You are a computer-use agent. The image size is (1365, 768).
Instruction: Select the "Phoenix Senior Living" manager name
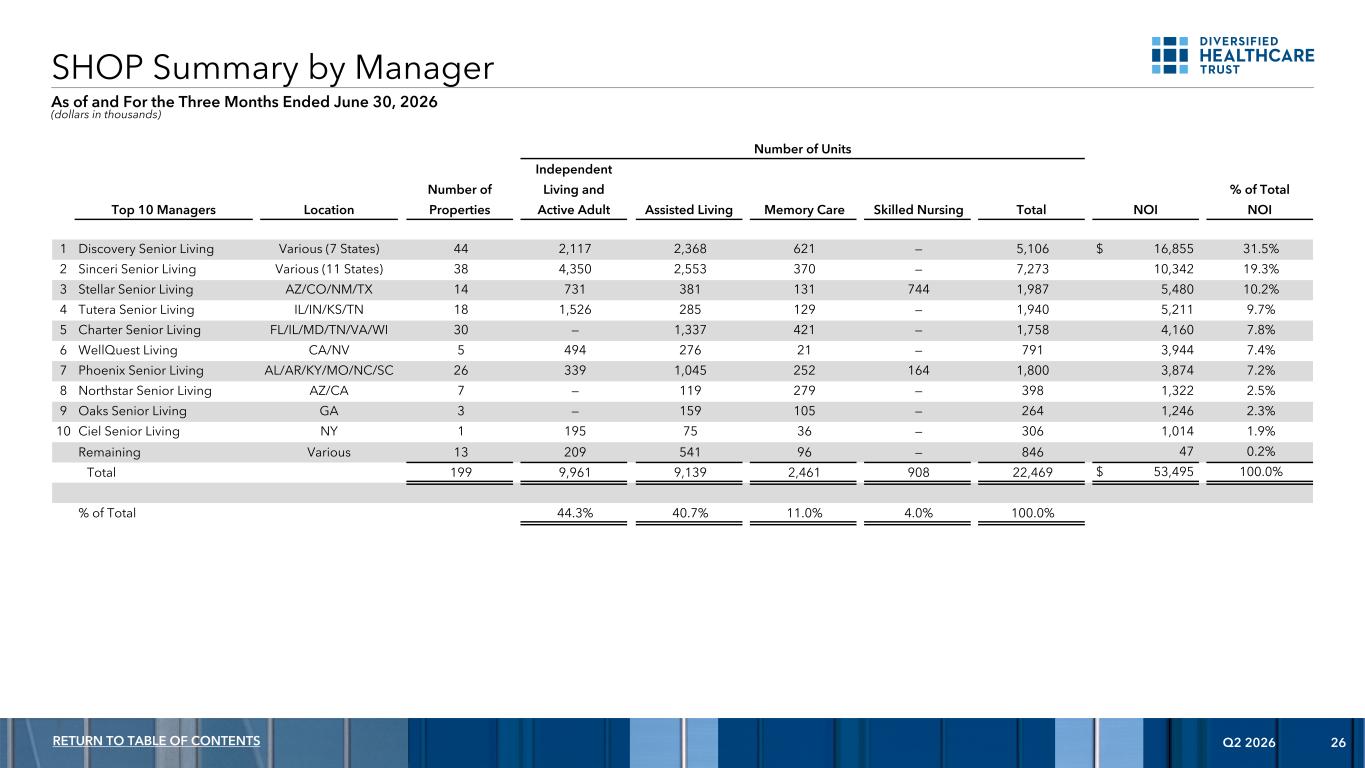(x=140, y=370)
